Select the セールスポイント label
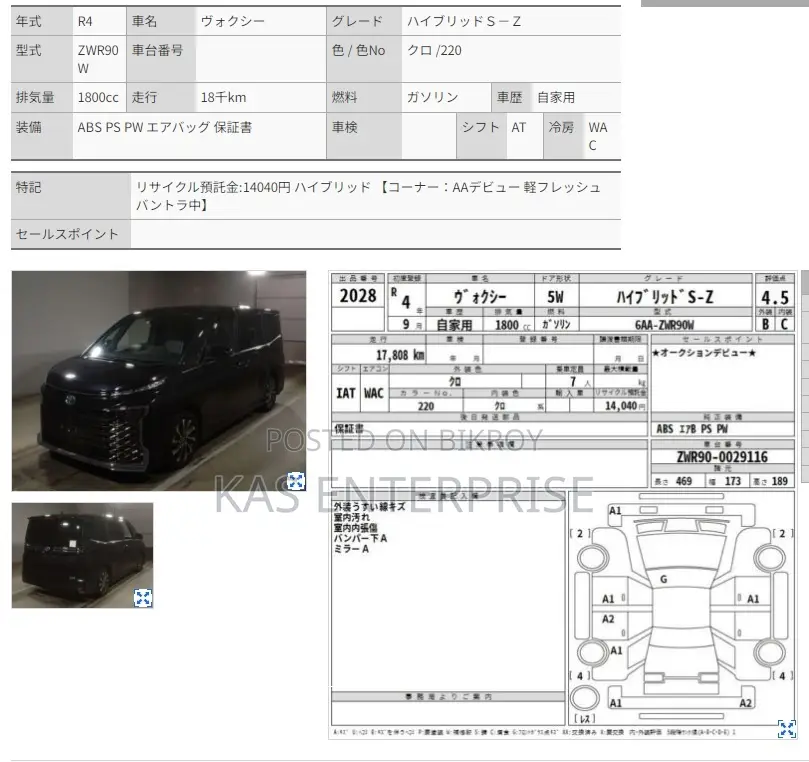The width and height of the screenshot is (809, 762). 67,234
